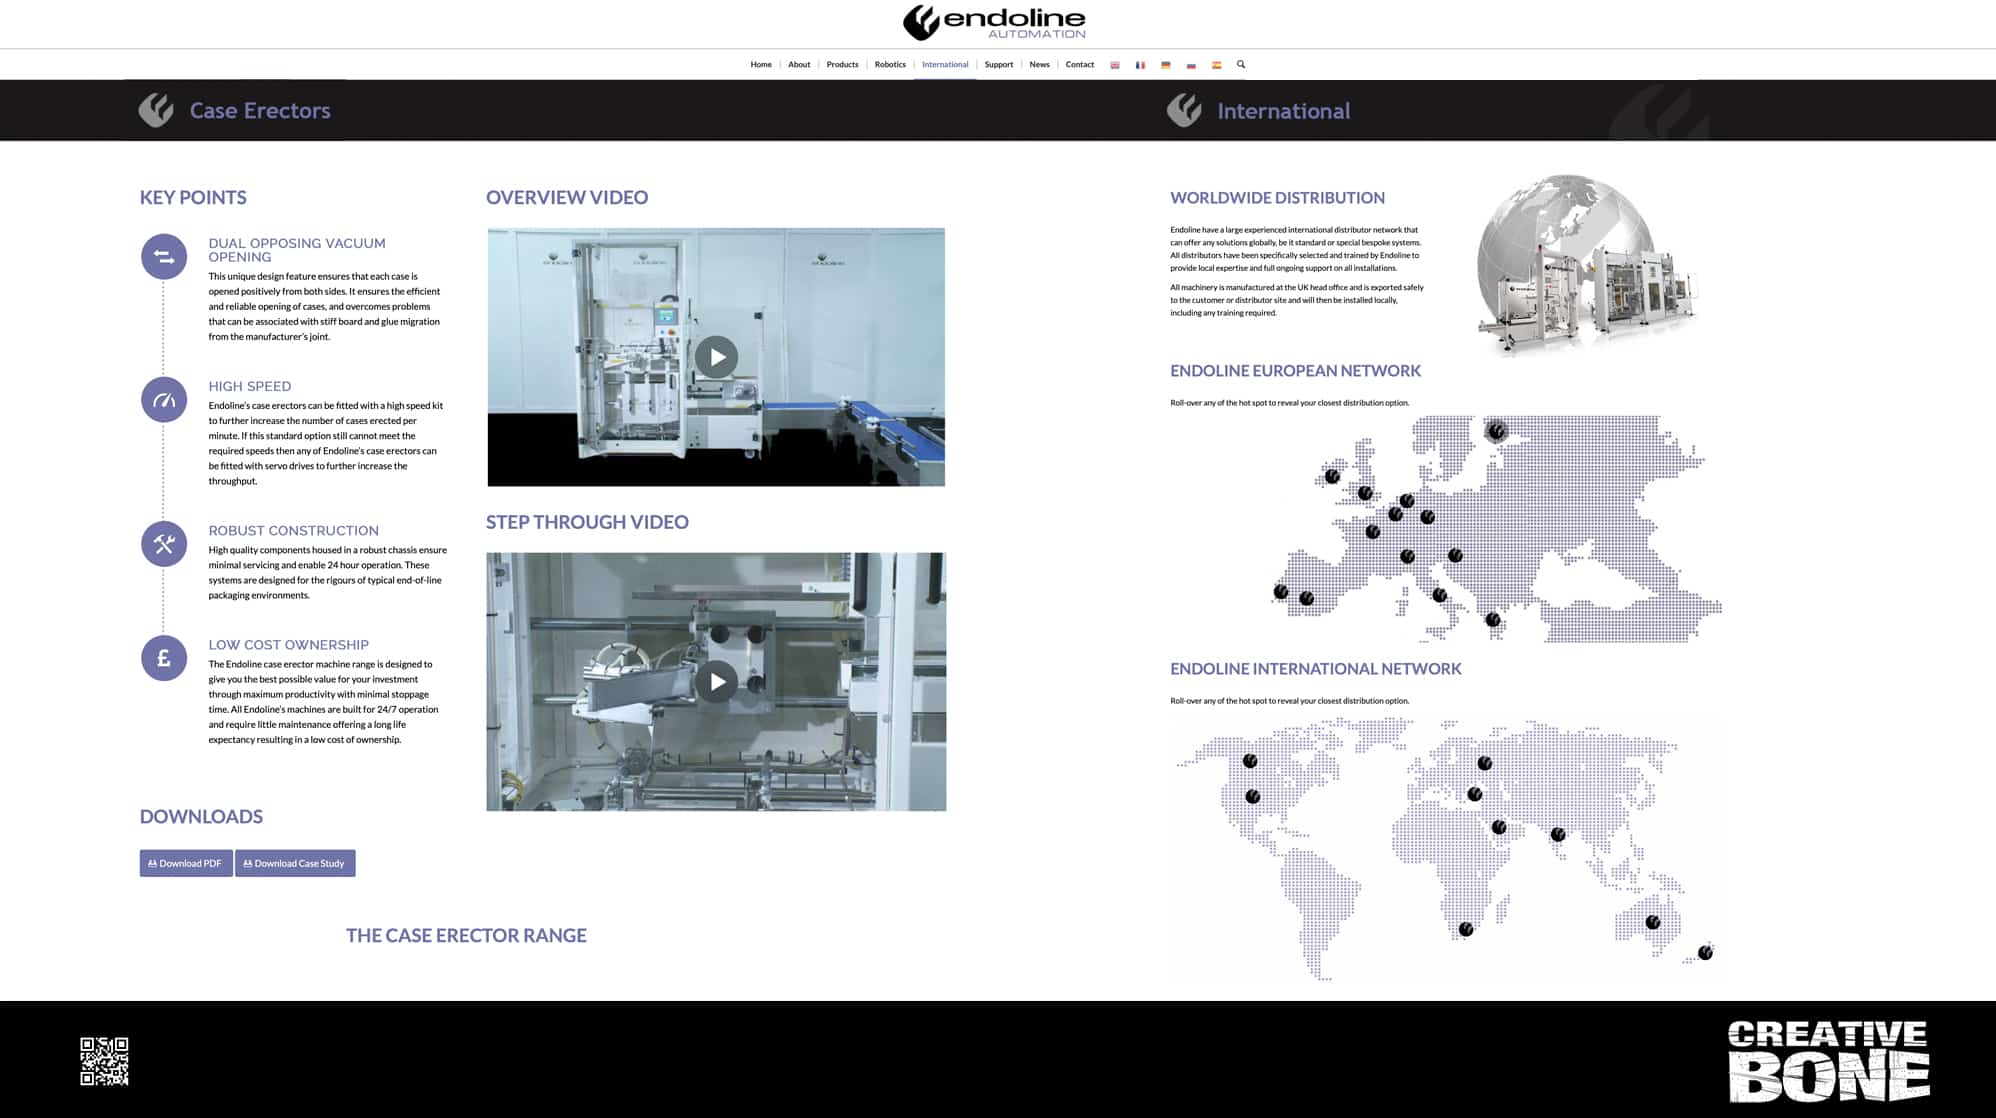Select the Portugal hotspot on European map
The width and height of the screenshot is (1996, 1118).
tap(1281, 592)
